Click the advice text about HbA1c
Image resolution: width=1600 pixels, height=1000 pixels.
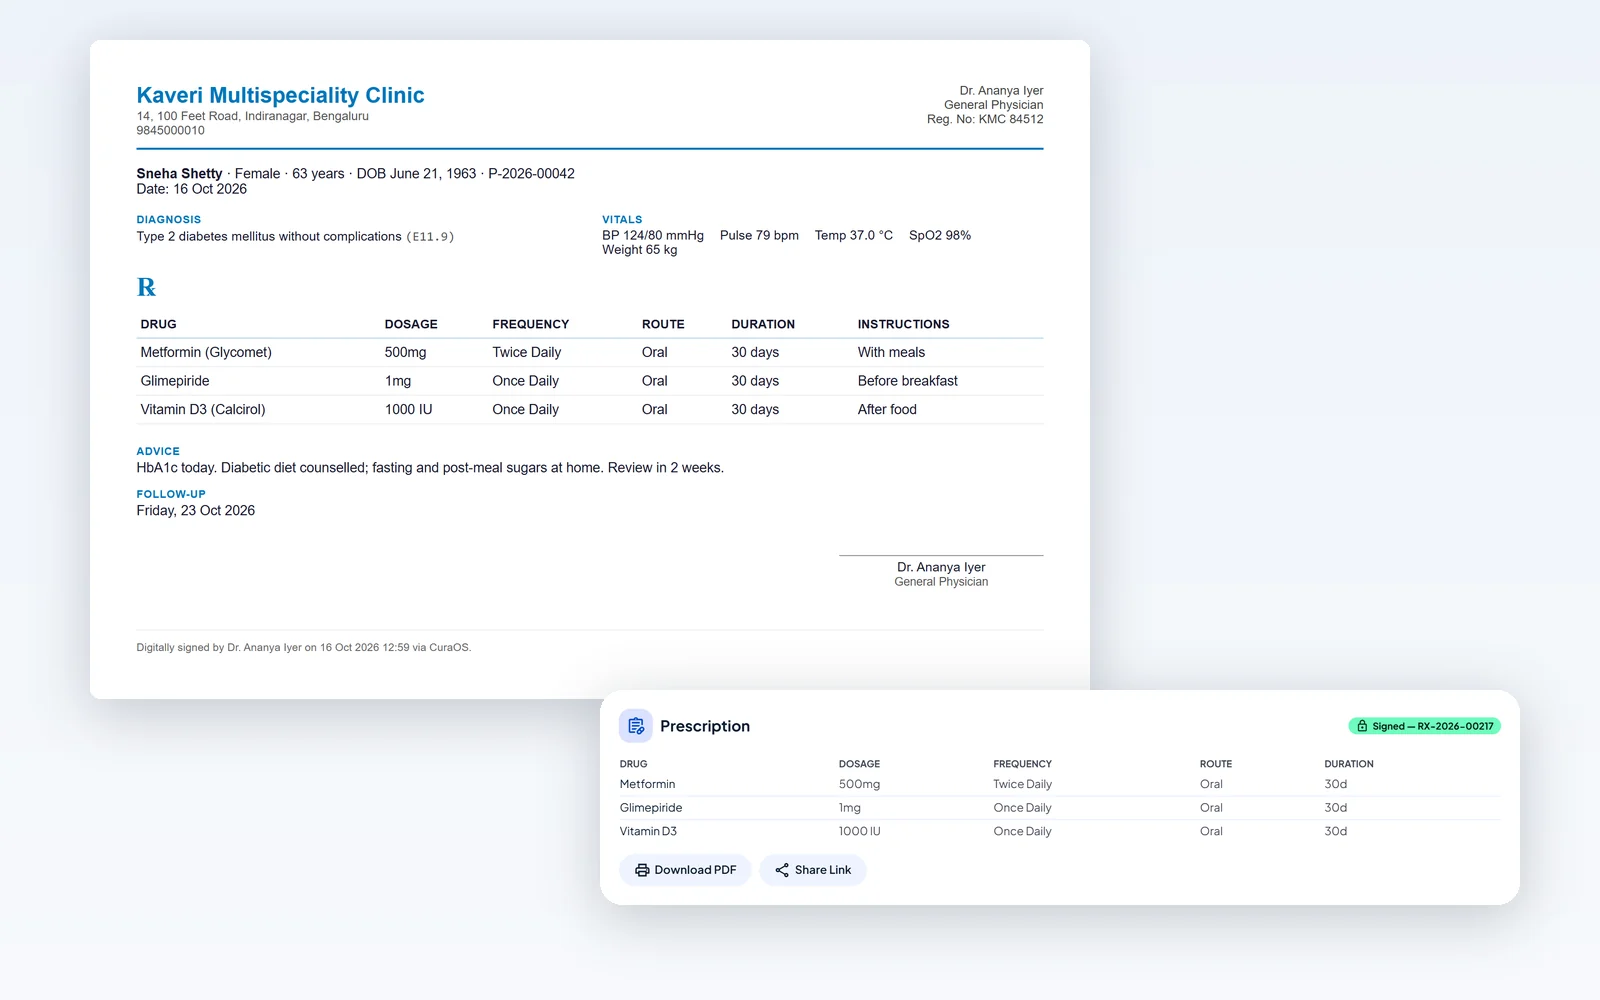coord(430,467)
